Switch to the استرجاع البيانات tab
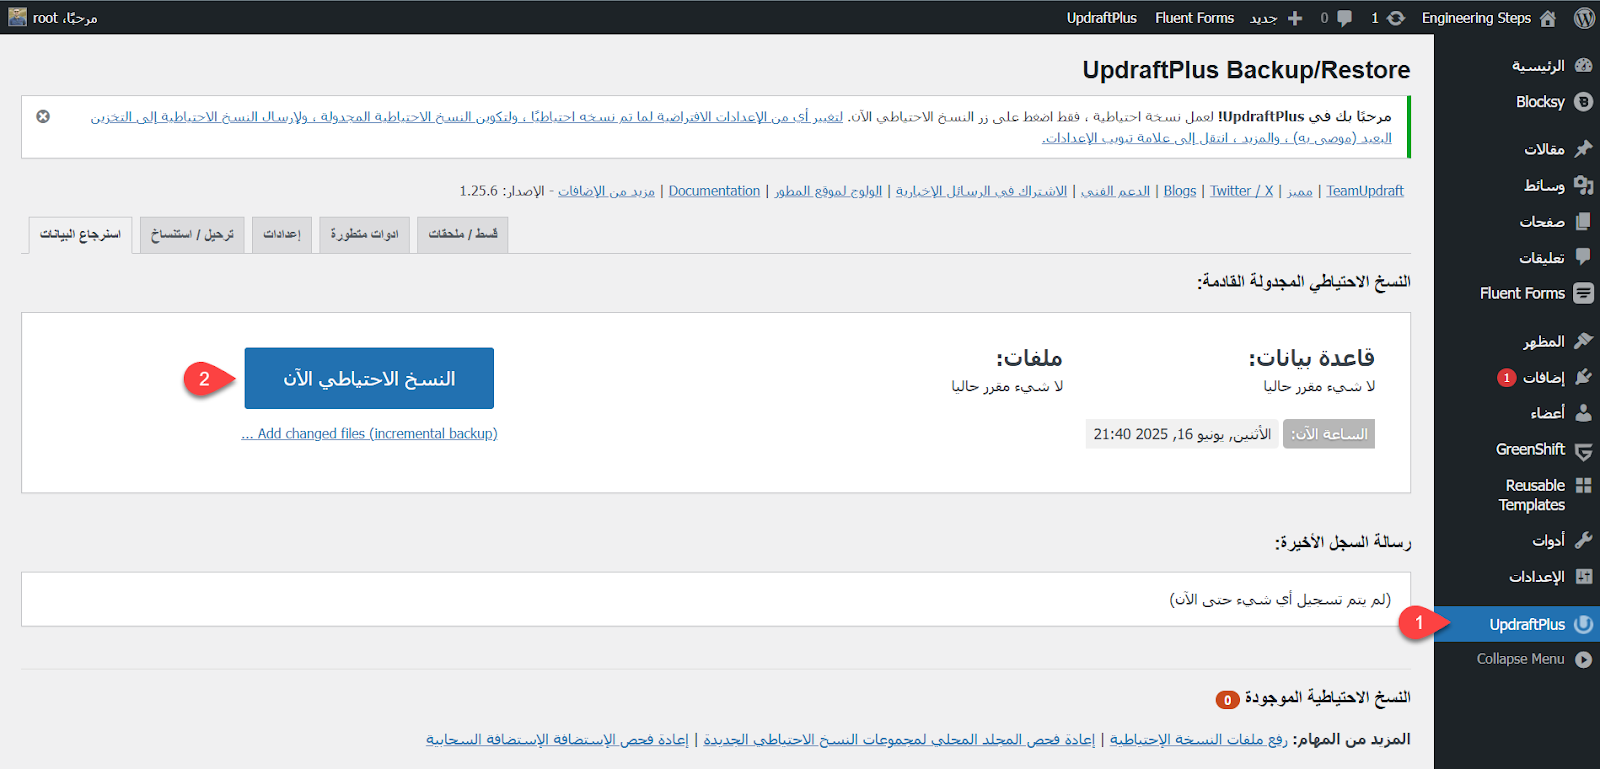Viewport: 1600px width, 769px height. [x=80, y=234]
